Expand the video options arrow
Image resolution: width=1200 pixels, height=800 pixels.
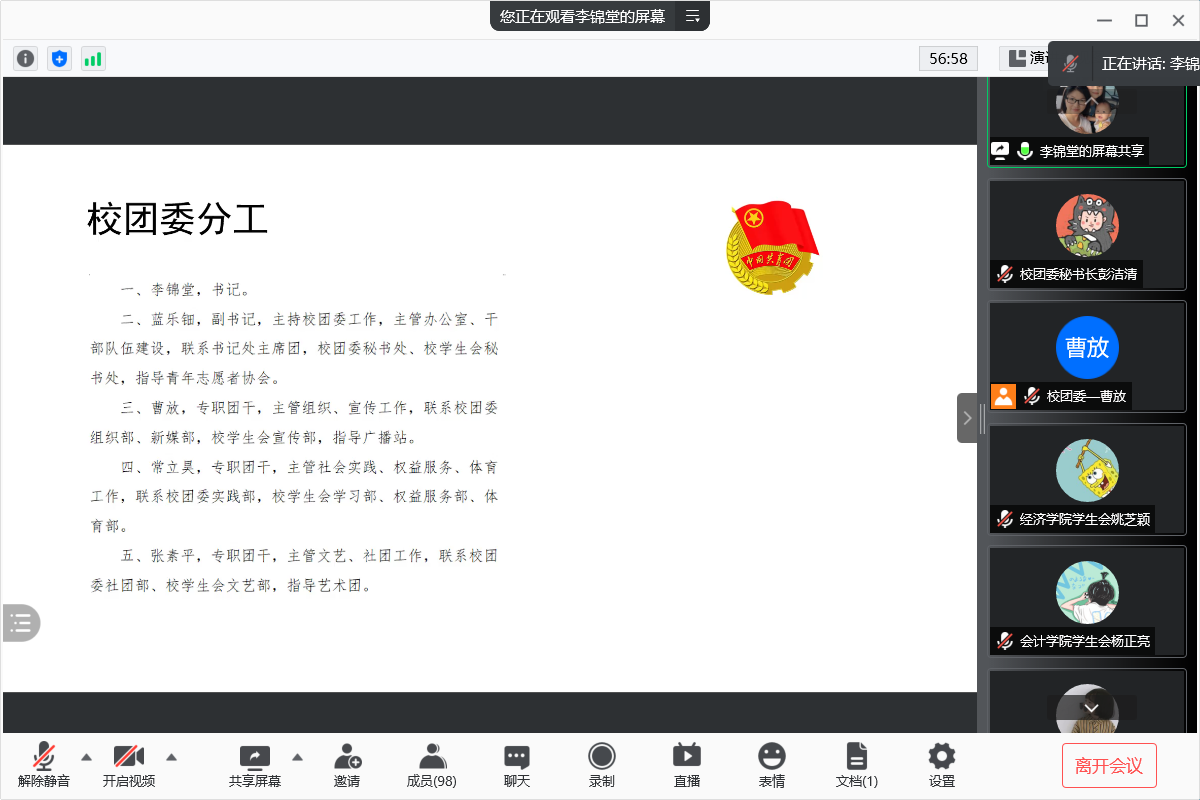point(171,757)
